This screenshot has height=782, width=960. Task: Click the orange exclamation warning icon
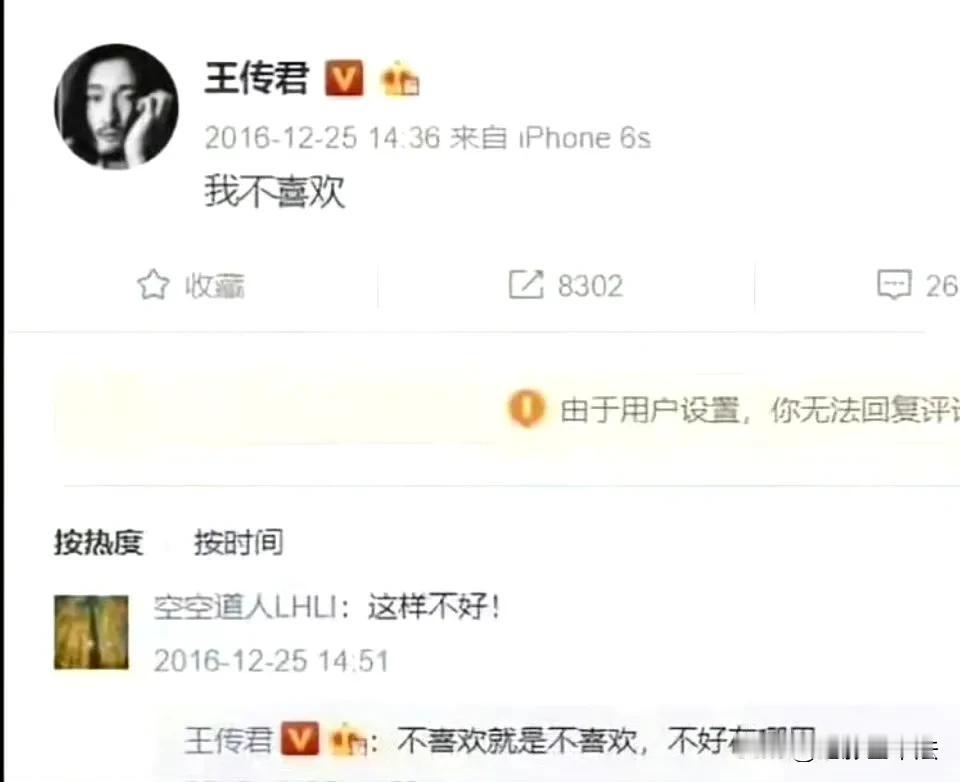pos(525,408)
